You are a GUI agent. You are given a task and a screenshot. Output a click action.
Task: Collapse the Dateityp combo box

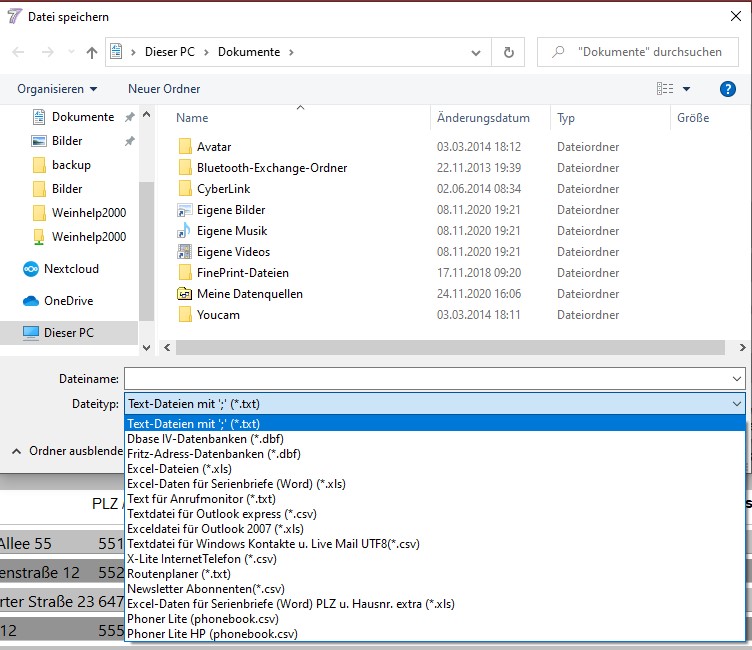pos(738,404)
